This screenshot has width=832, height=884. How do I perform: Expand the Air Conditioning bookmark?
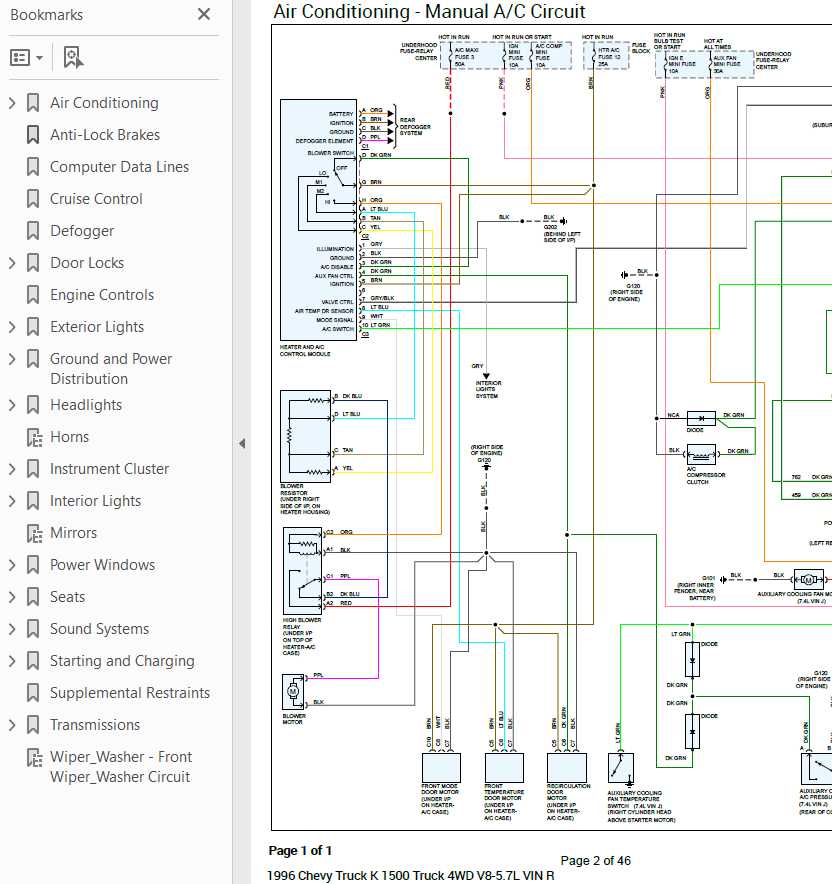[12, 103]
